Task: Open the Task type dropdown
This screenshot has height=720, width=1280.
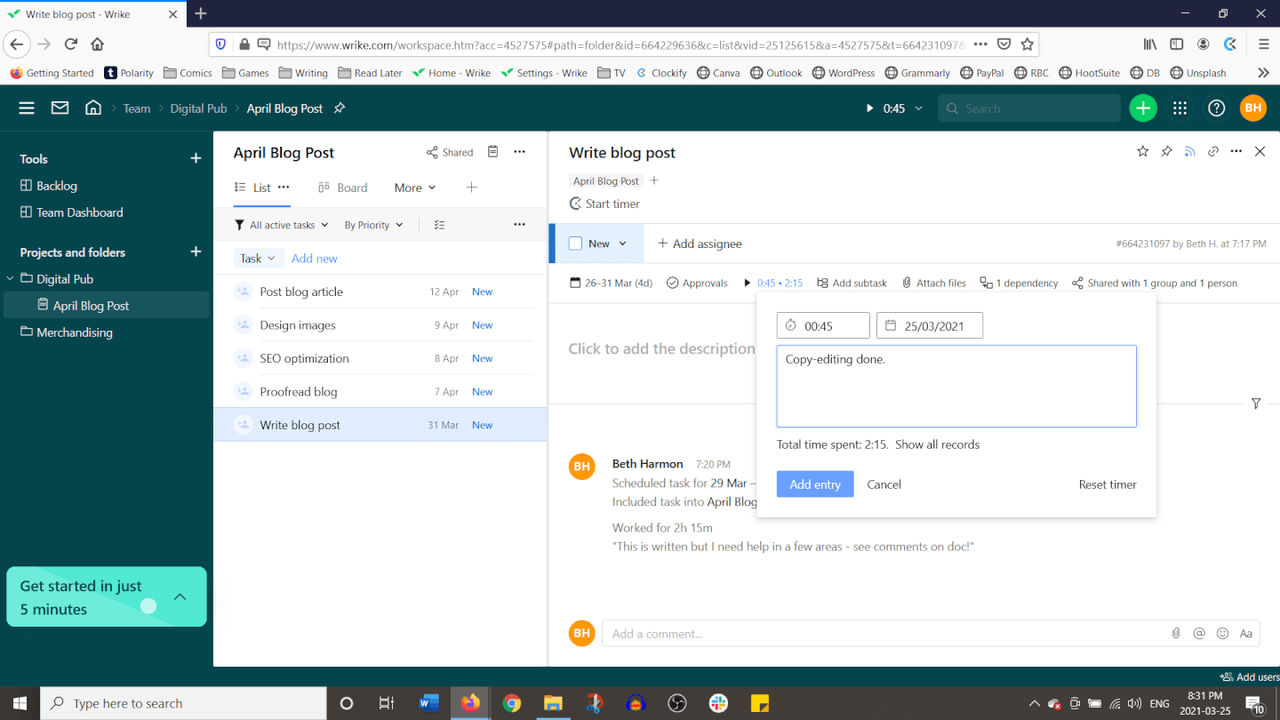Action: 257,257
